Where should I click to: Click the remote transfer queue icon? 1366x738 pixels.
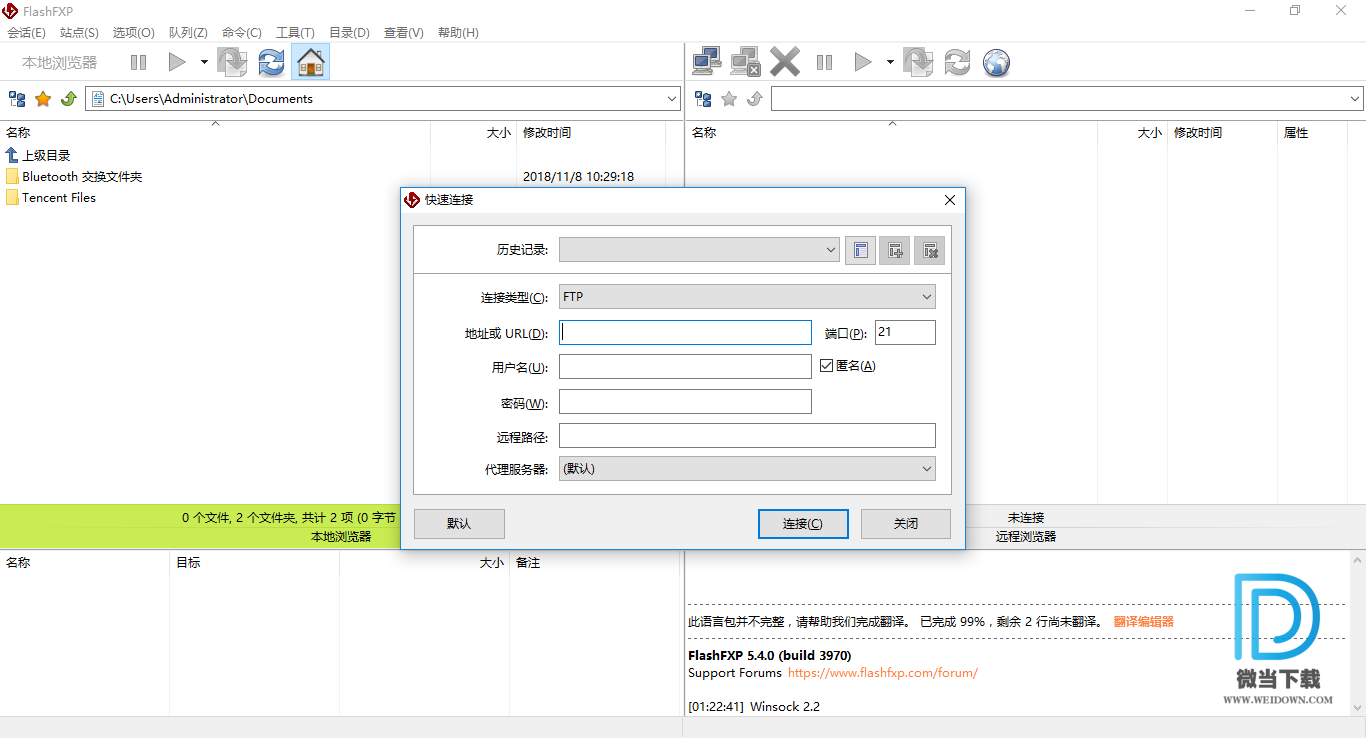[918, 62]
